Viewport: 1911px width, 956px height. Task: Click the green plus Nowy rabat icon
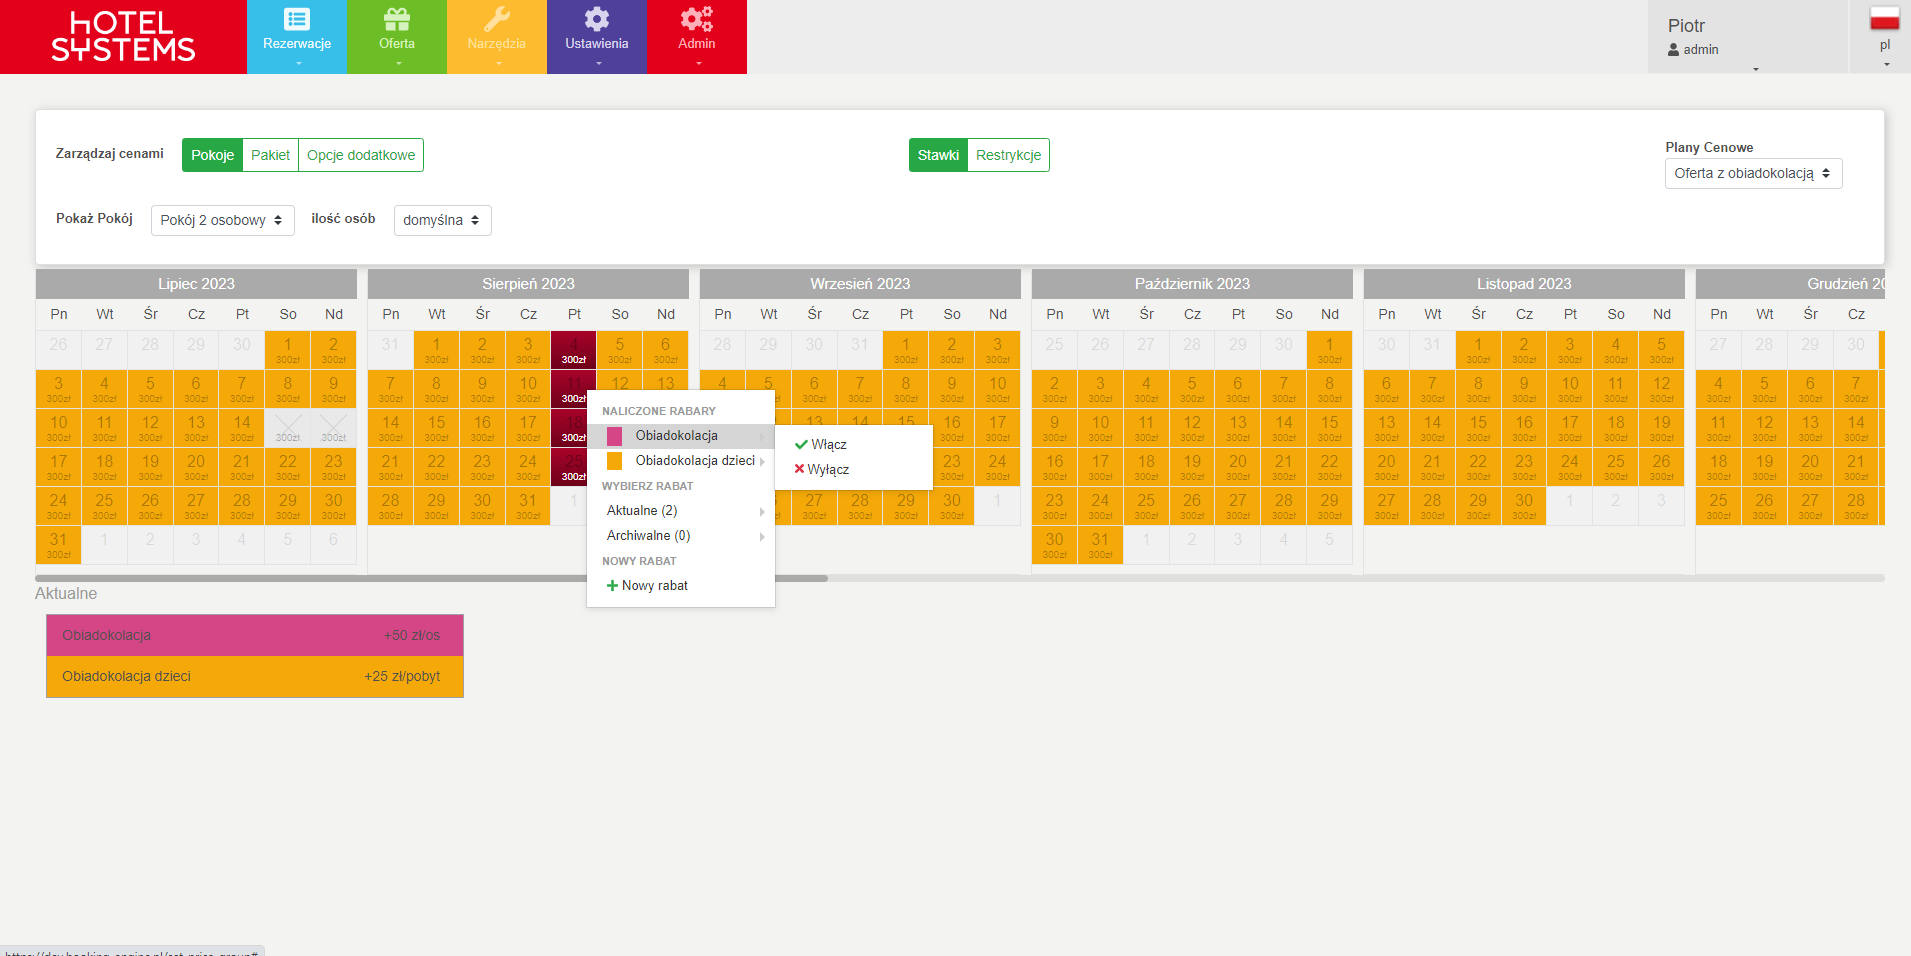[612, 586]
